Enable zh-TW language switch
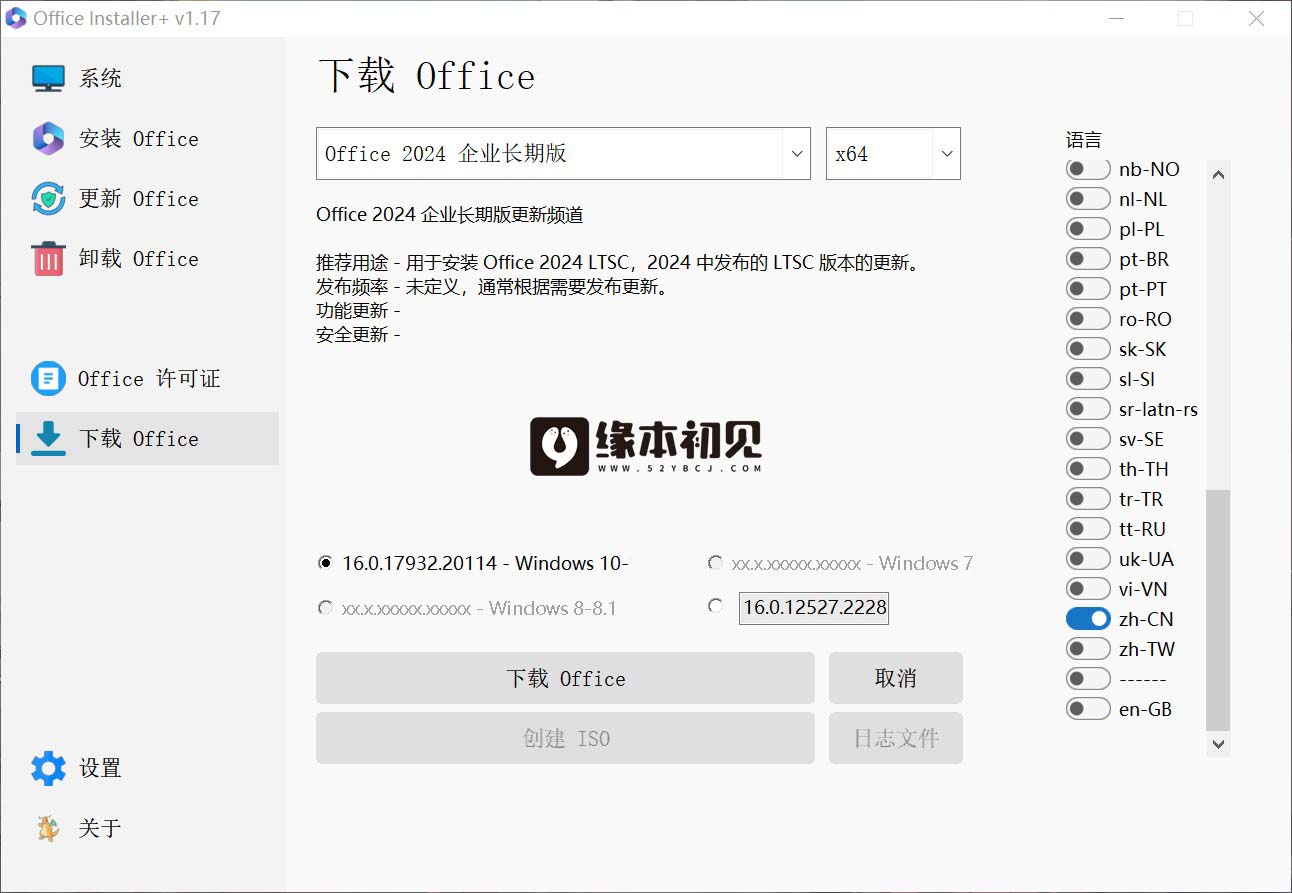 (x=1088, y=649)
